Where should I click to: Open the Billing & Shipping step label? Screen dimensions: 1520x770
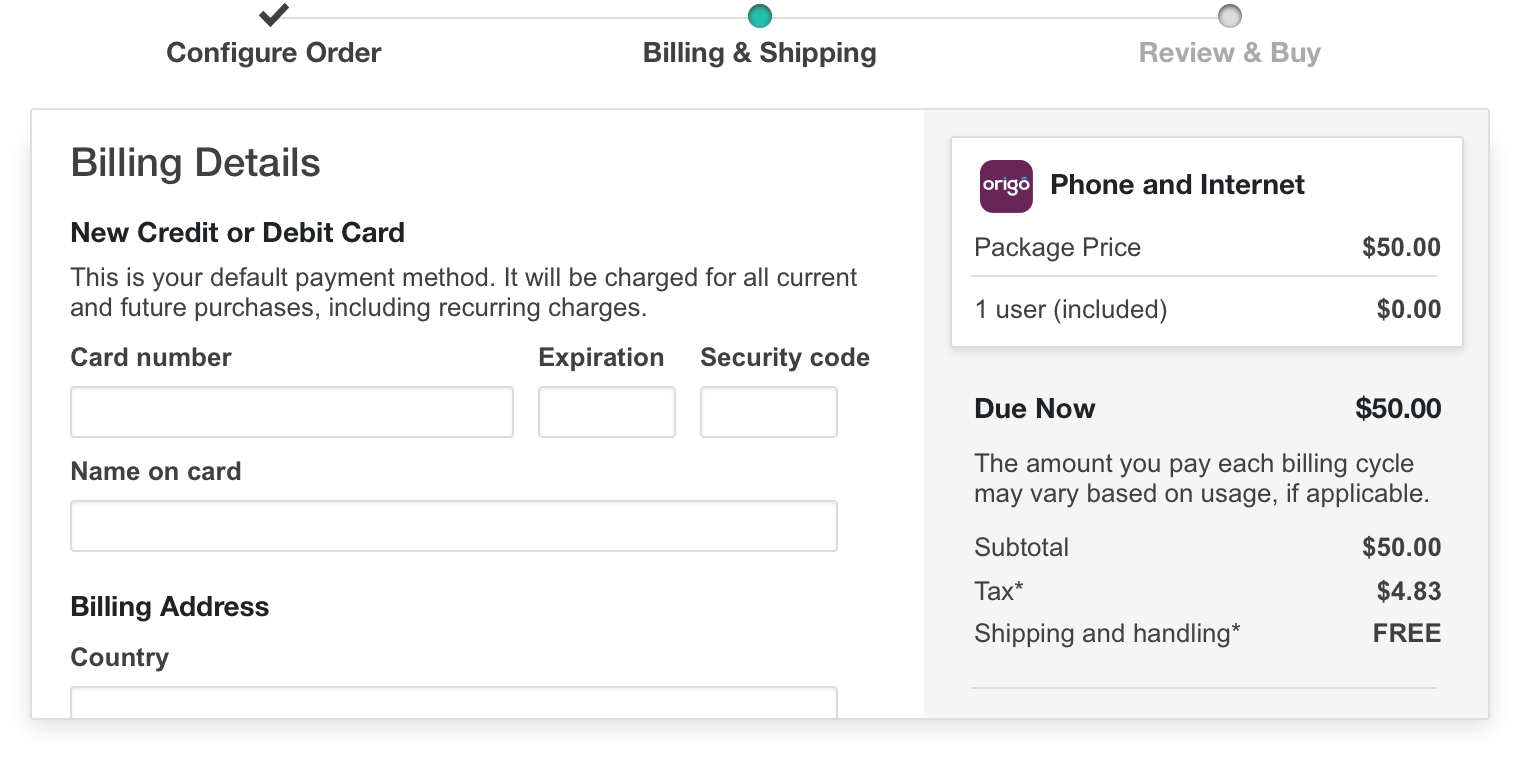click(x=760, y=53)
